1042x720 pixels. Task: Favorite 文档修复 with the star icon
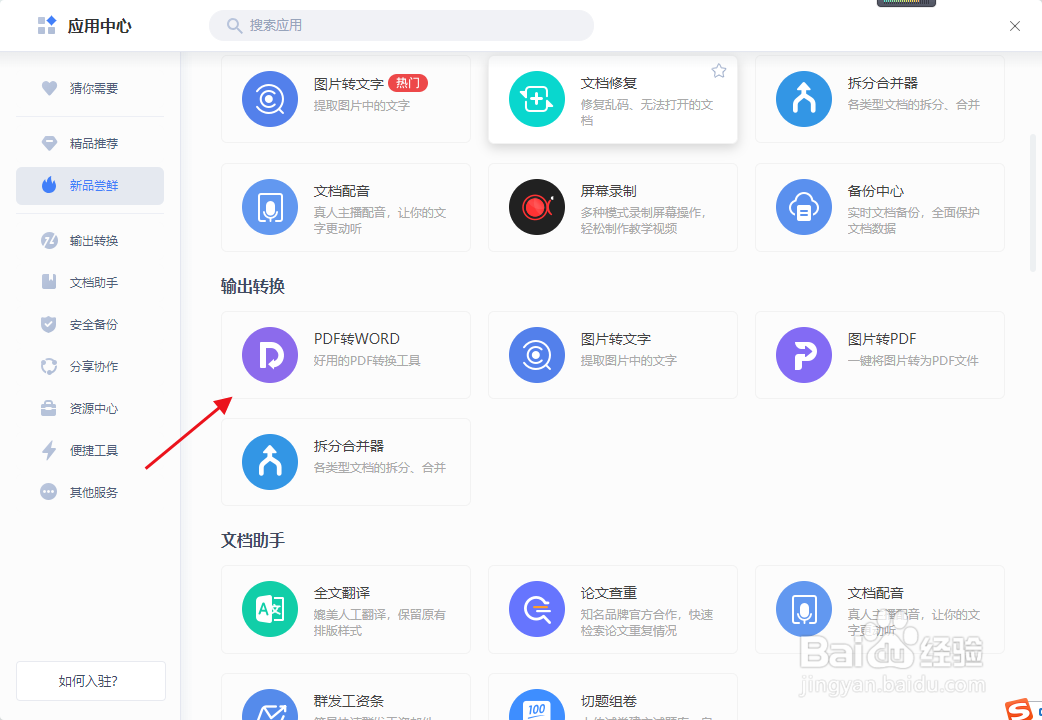click(x=719, y=71)
